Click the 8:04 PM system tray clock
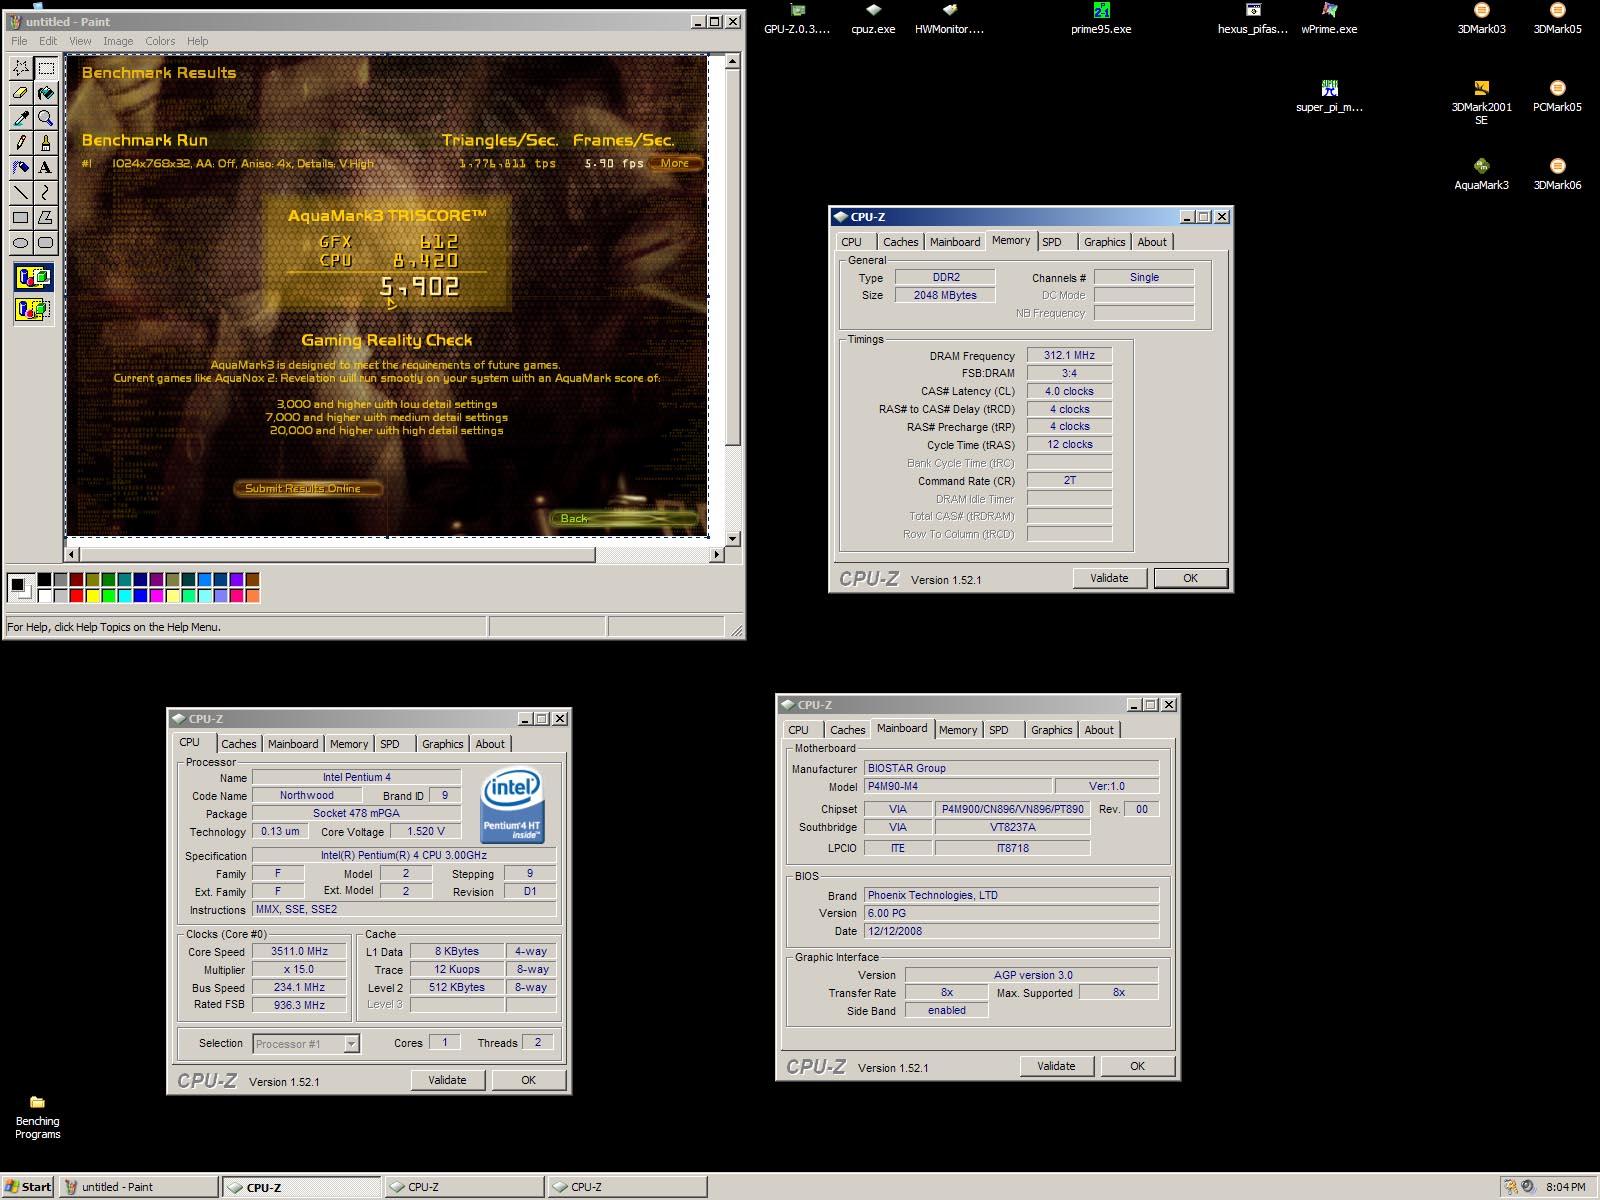 tap(1565, 1187)
